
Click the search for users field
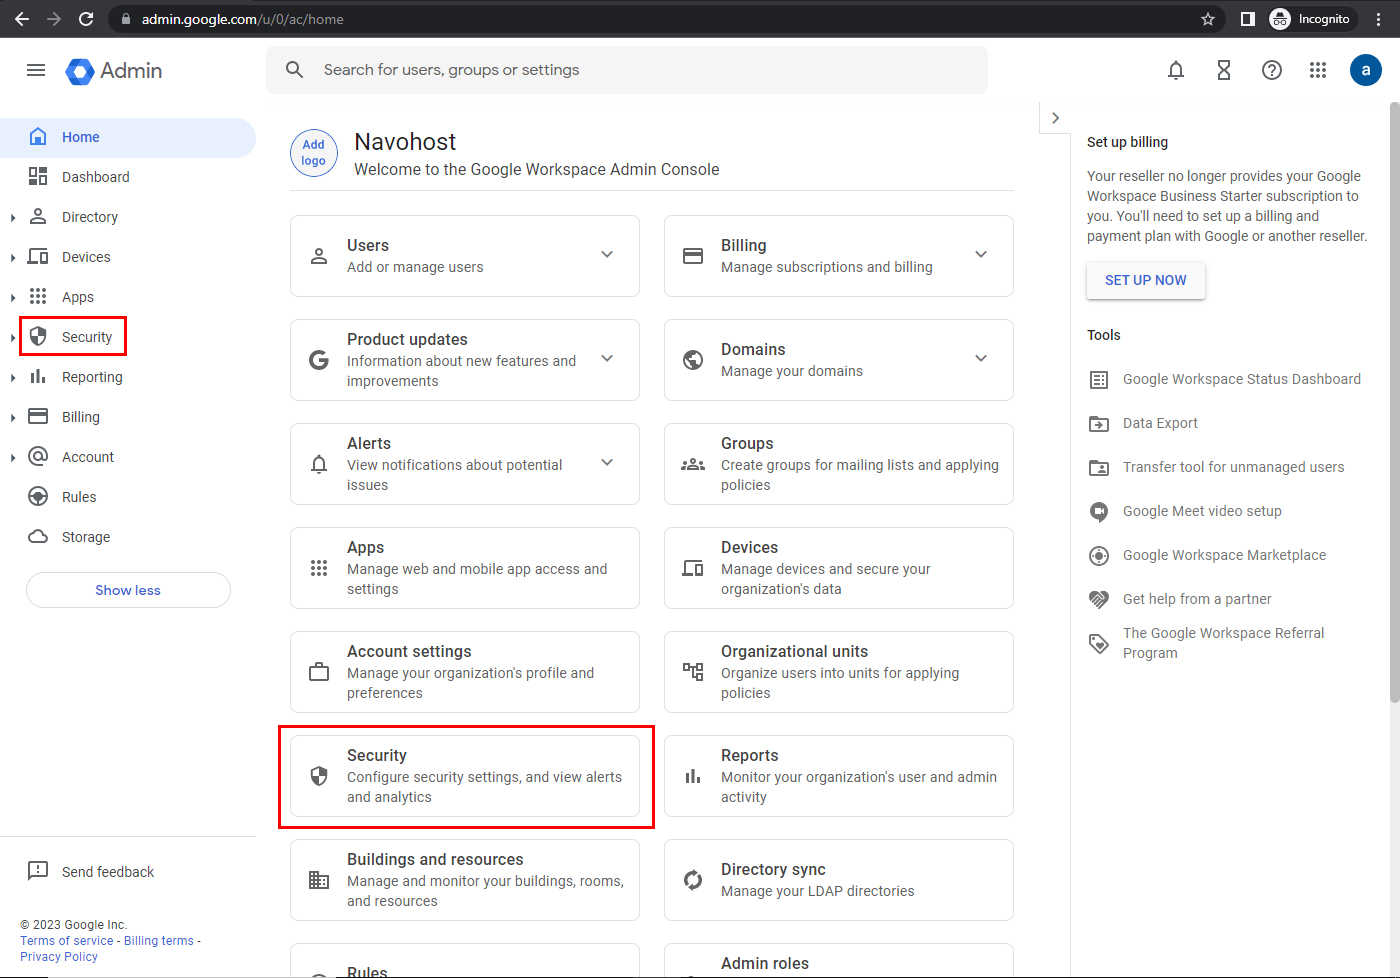(627, 70)
